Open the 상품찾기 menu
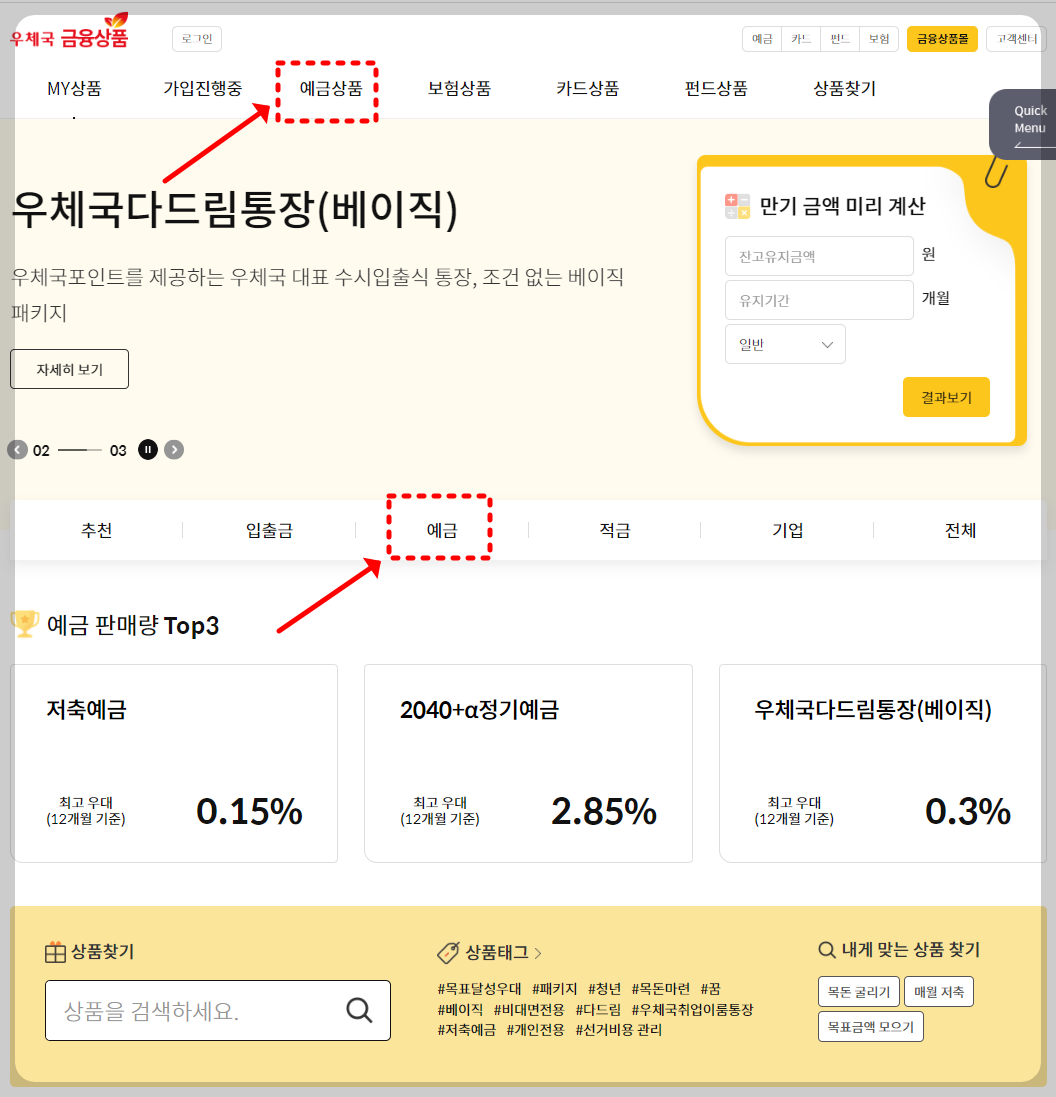This screenshot has width=1056, height=1097. tap(845, 89)
